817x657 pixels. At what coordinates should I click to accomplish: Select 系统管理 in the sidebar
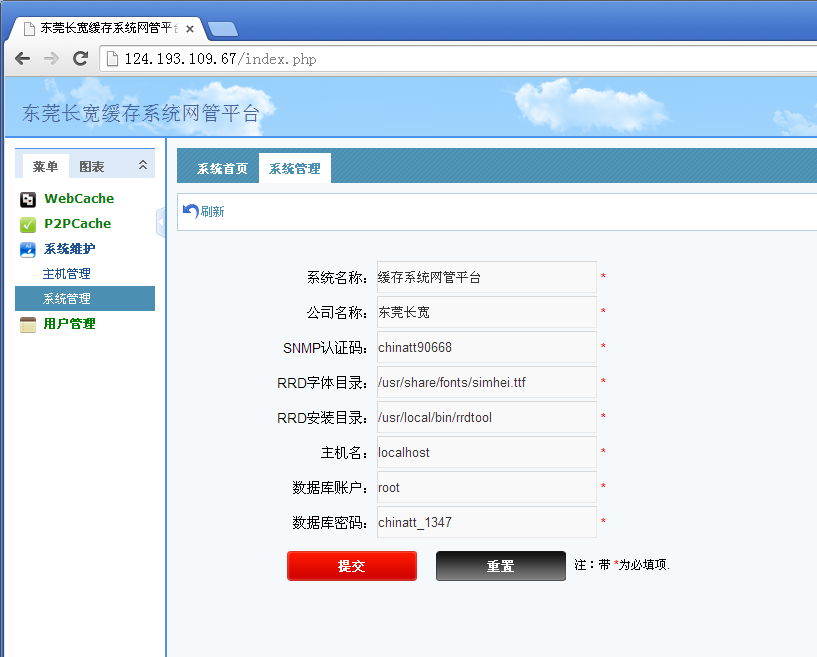85,299
